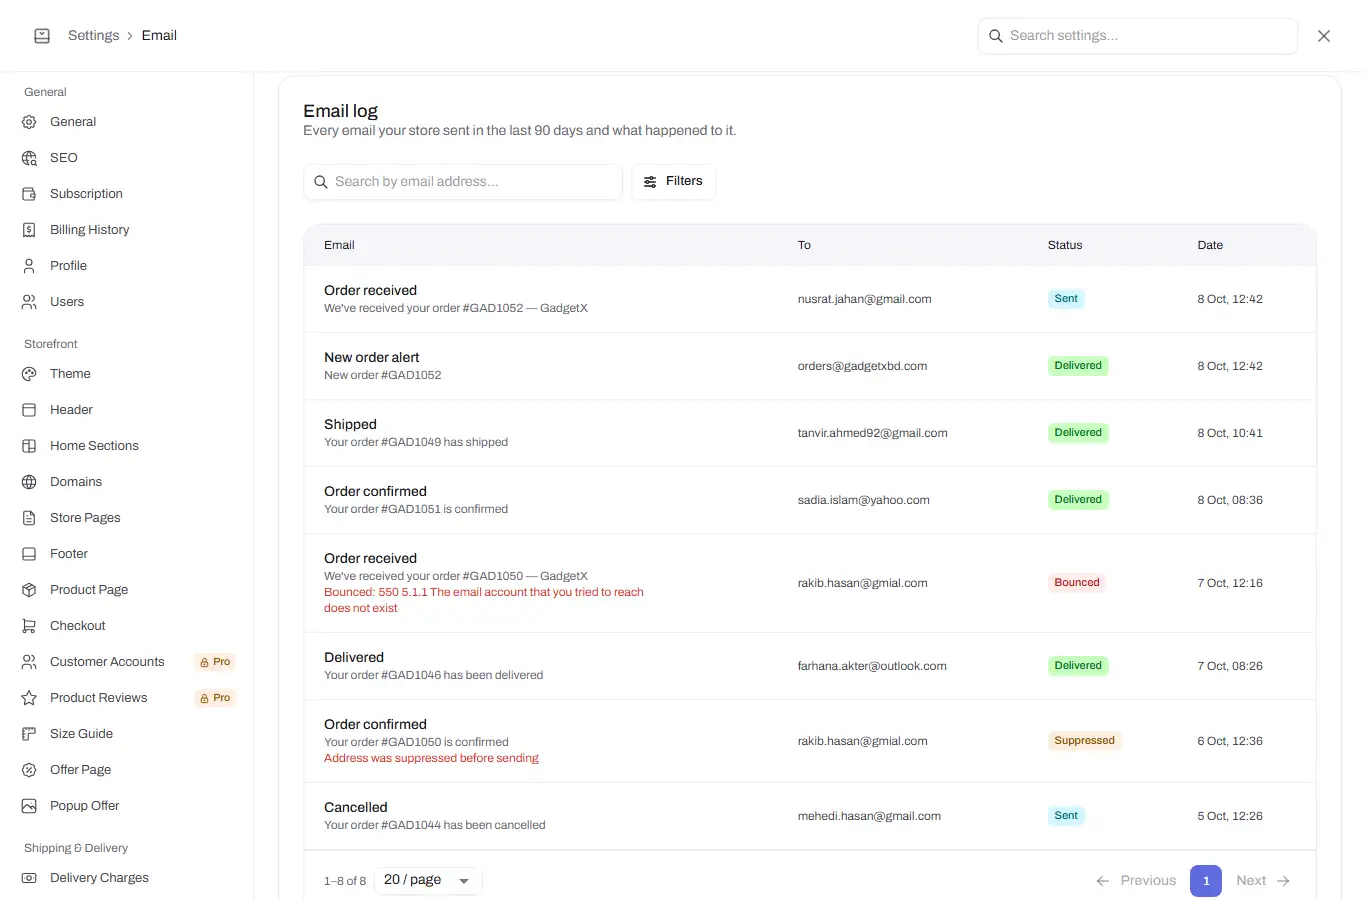The image size is (1366, 900).
Task: Click the Product Page box icon
Action: click(x=29, y=590)
